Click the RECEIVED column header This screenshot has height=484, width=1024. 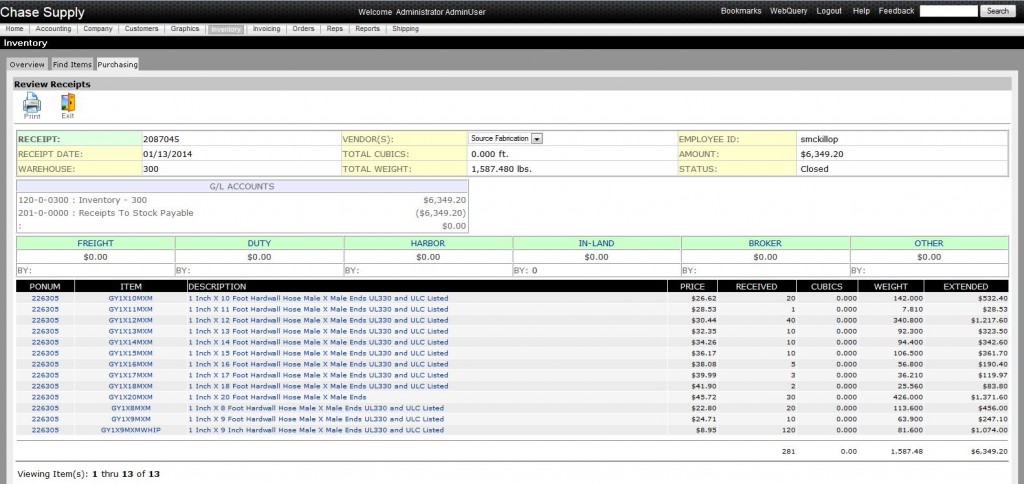(x=756, y=287)
